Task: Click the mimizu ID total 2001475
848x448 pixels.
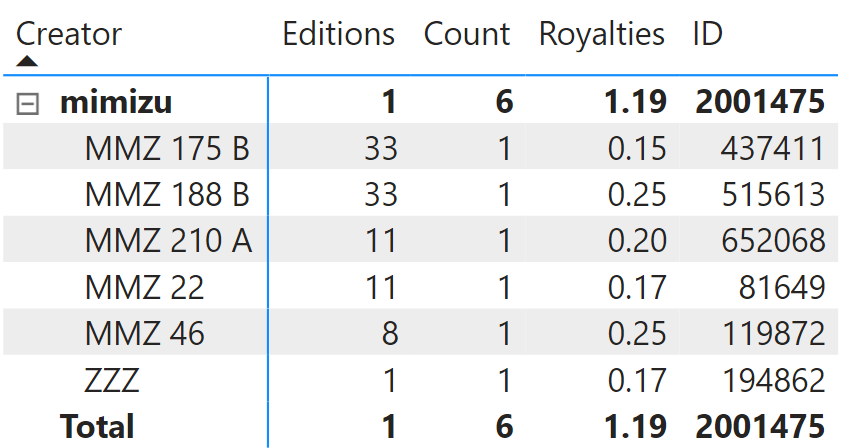Action: click(x=760, y=102)
